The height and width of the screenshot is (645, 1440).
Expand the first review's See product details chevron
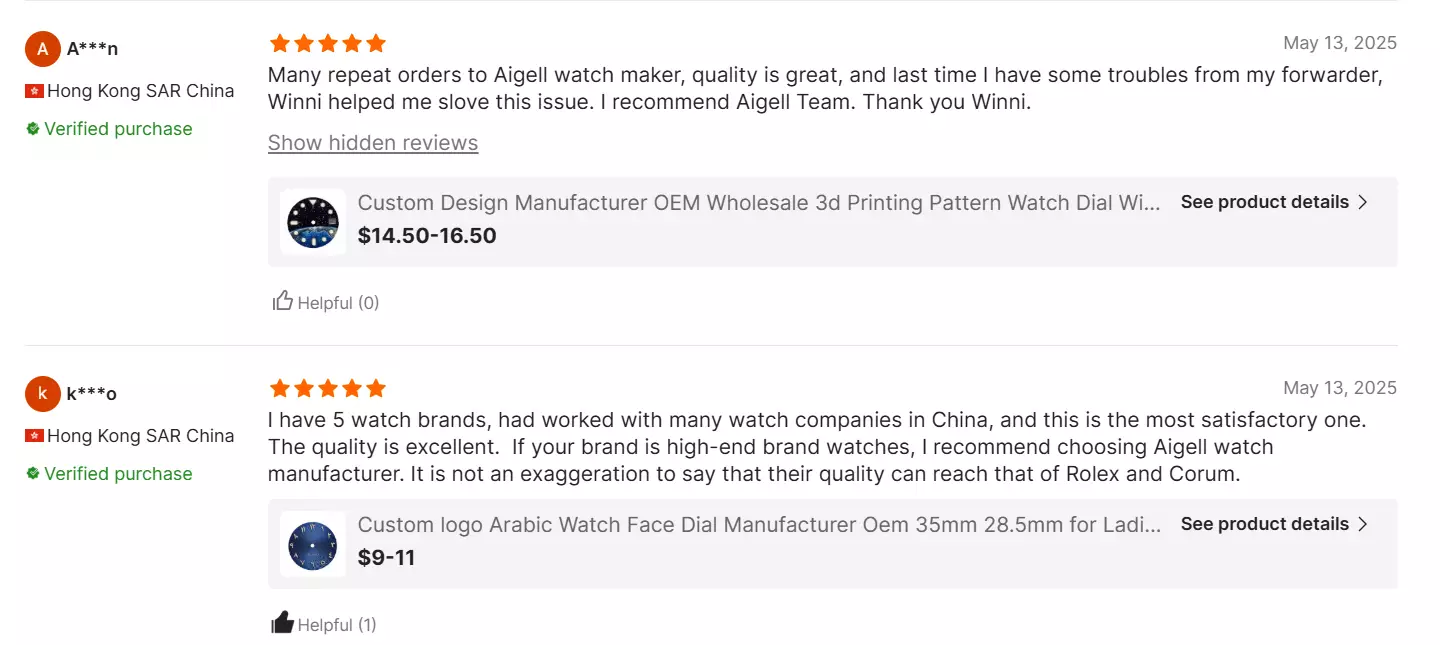pyautogui.click(x=1362, y=201)
